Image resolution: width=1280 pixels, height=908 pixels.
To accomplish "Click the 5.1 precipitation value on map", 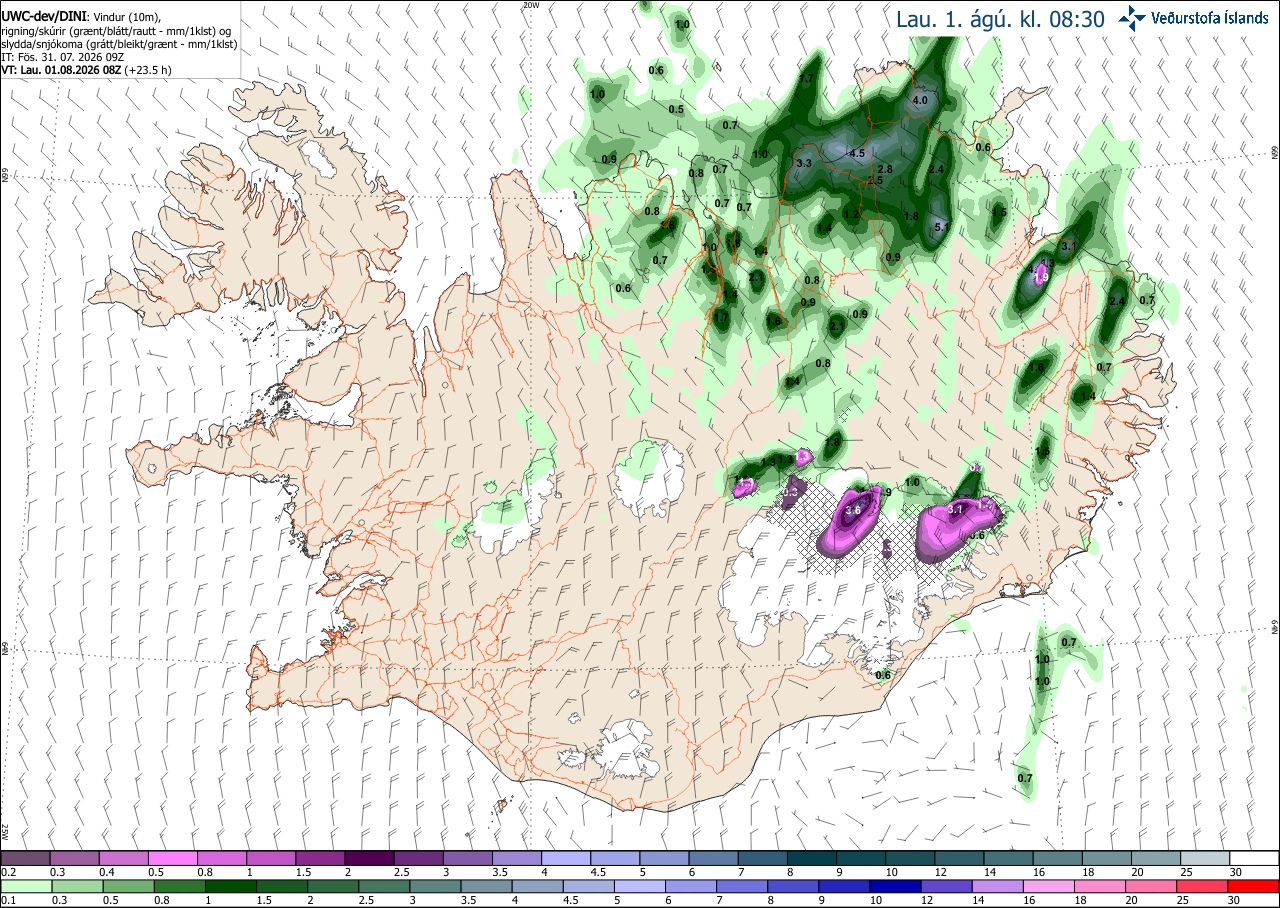I will (941, 228).
